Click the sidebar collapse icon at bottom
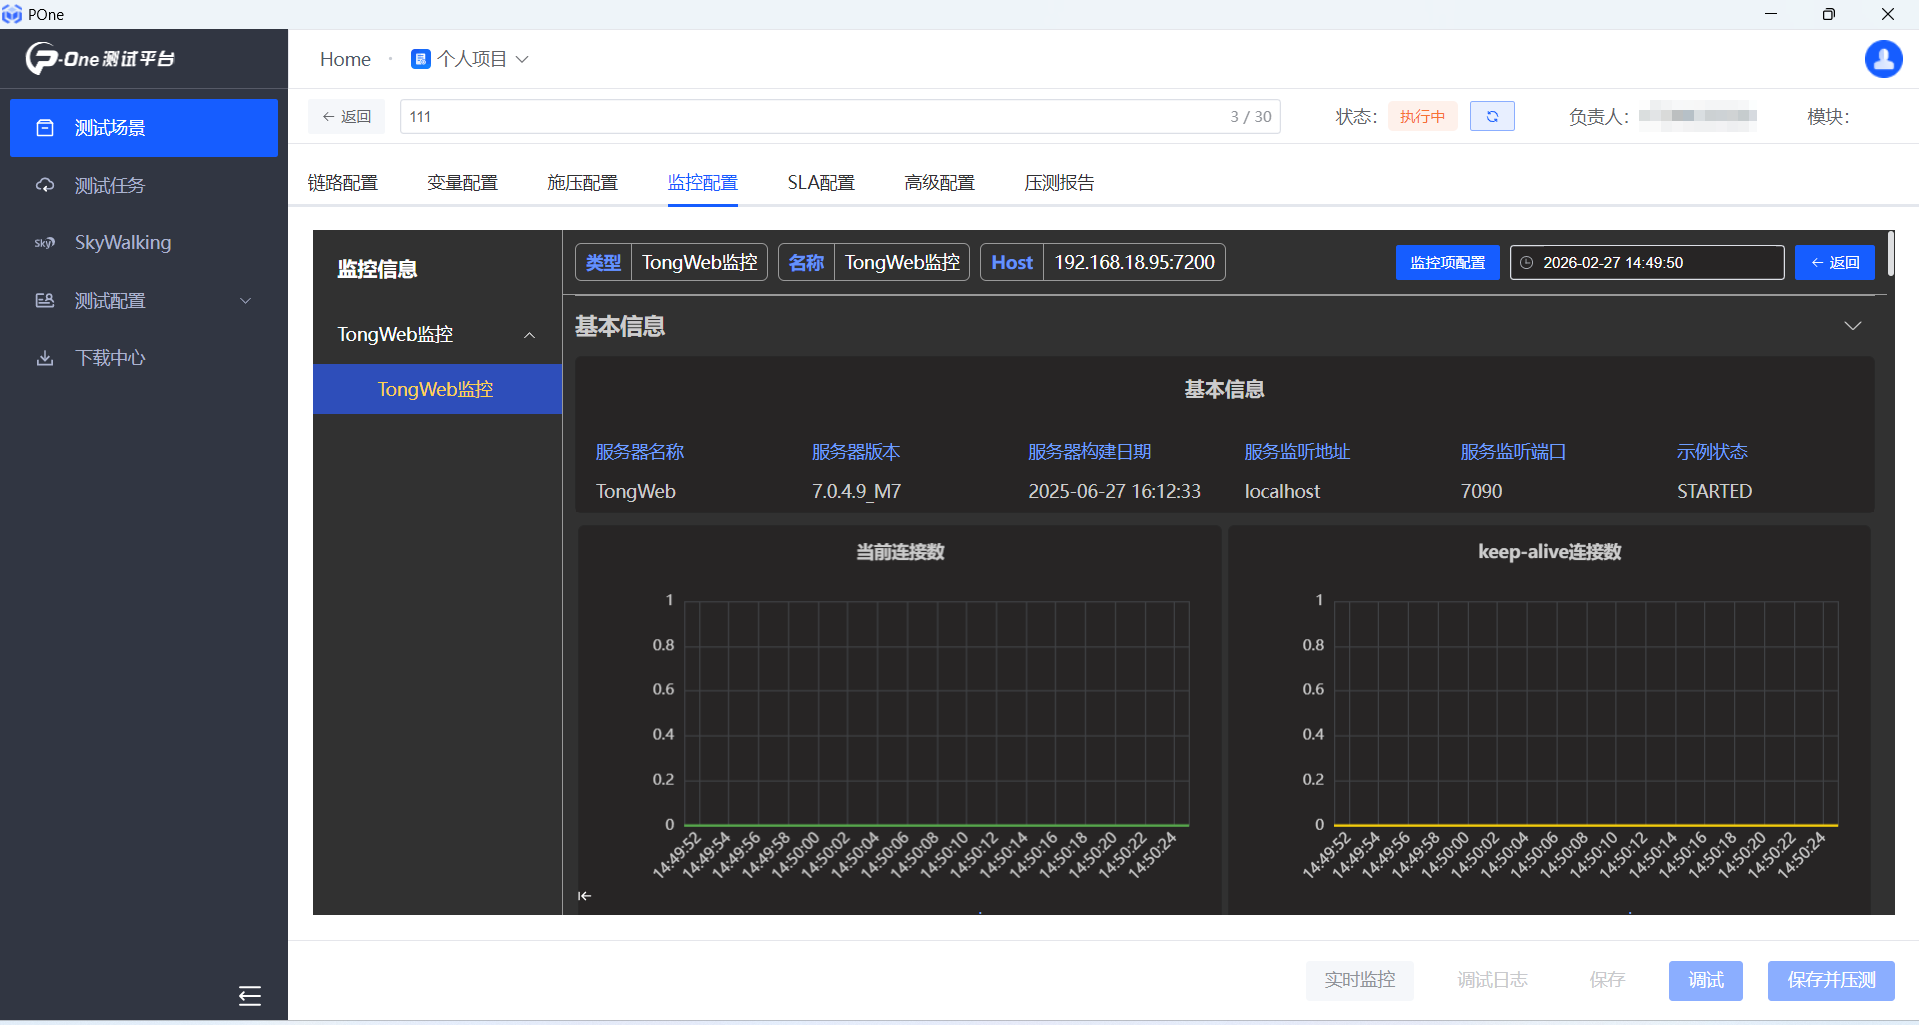This screenshot has height=1025, width=1919. click(x=249, y=995)
